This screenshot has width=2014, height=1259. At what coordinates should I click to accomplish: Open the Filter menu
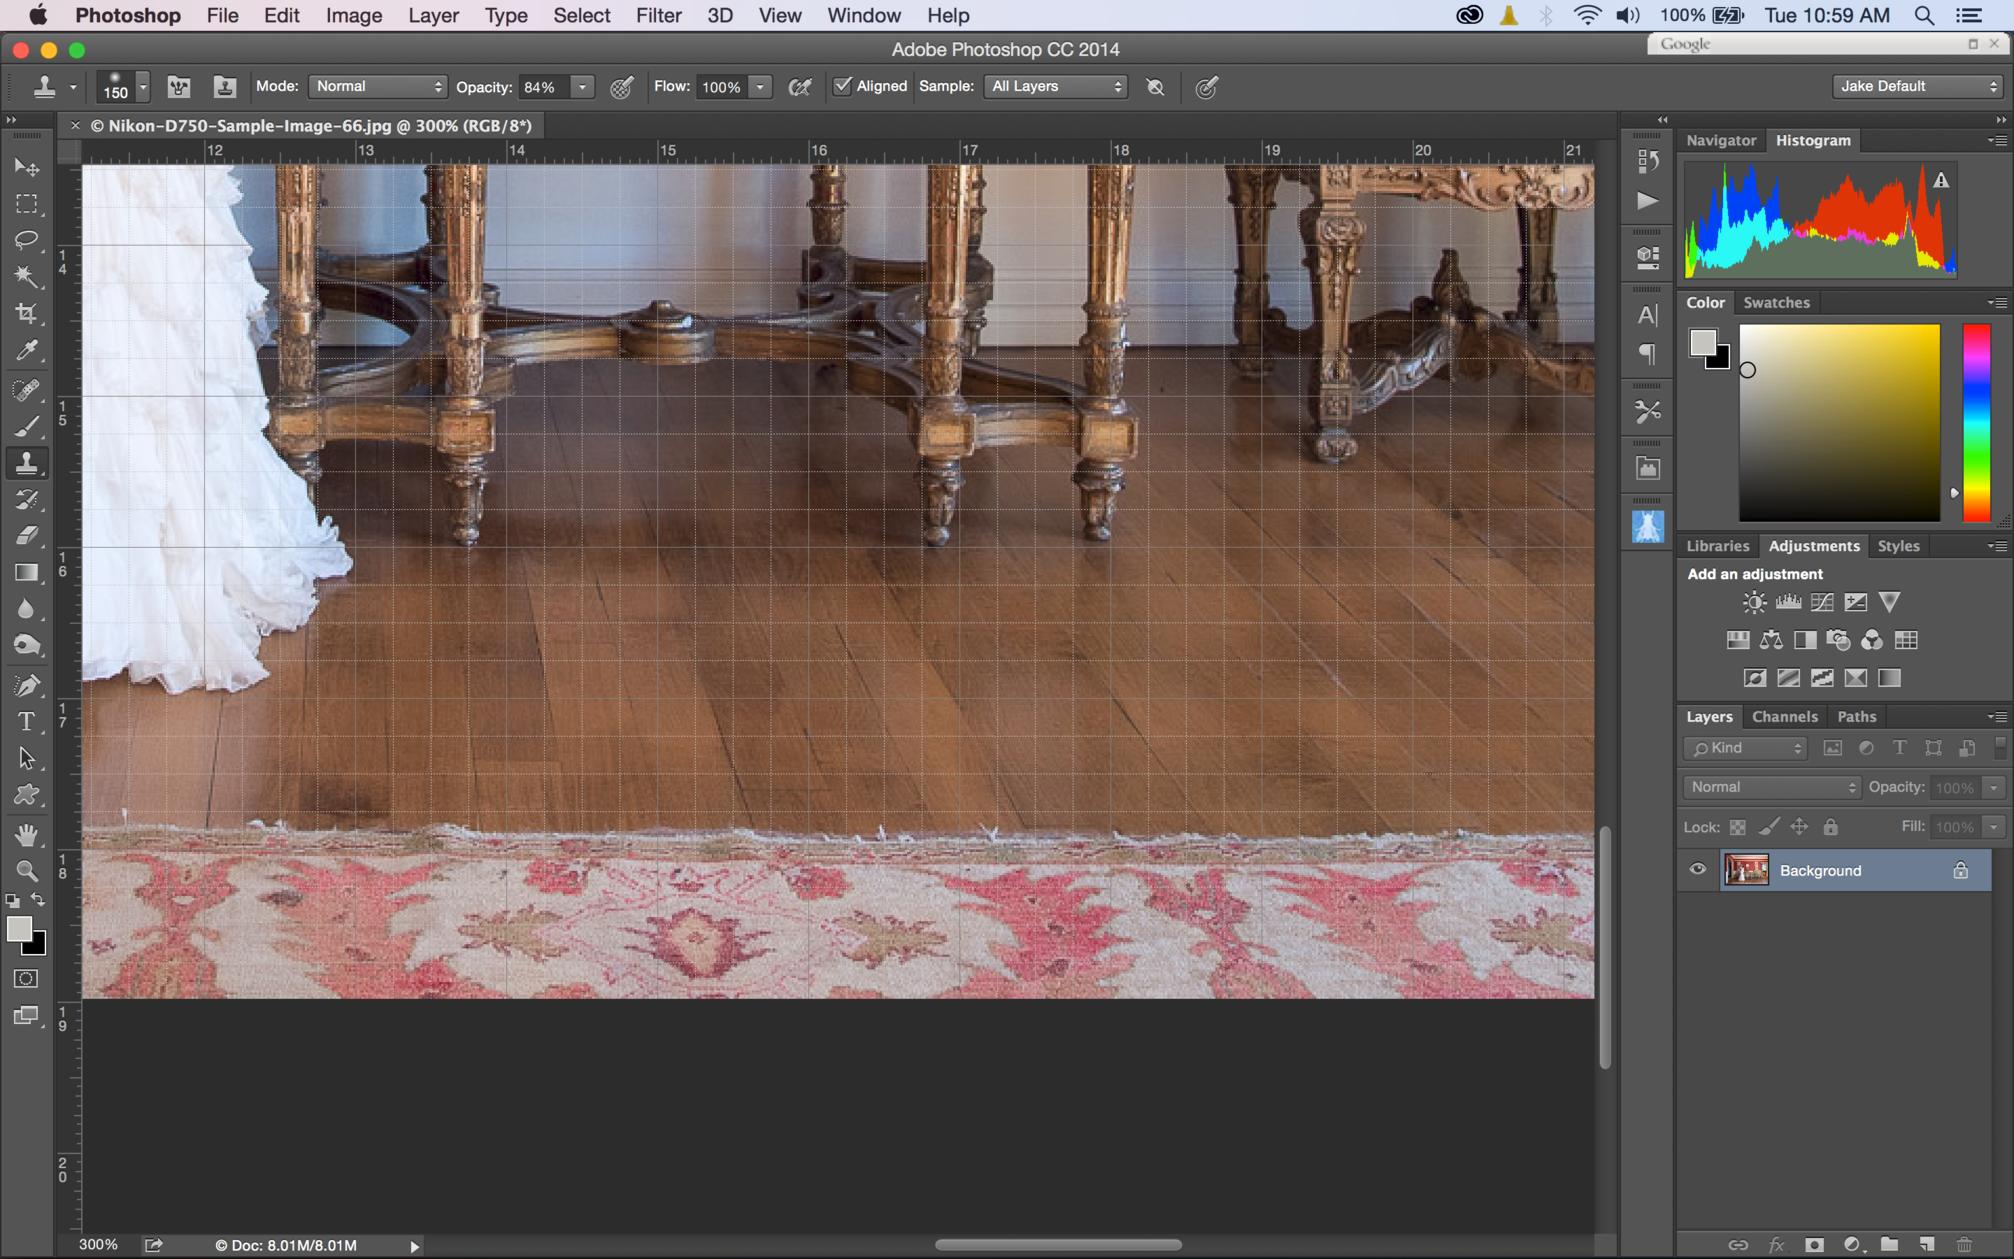point(658,15)
